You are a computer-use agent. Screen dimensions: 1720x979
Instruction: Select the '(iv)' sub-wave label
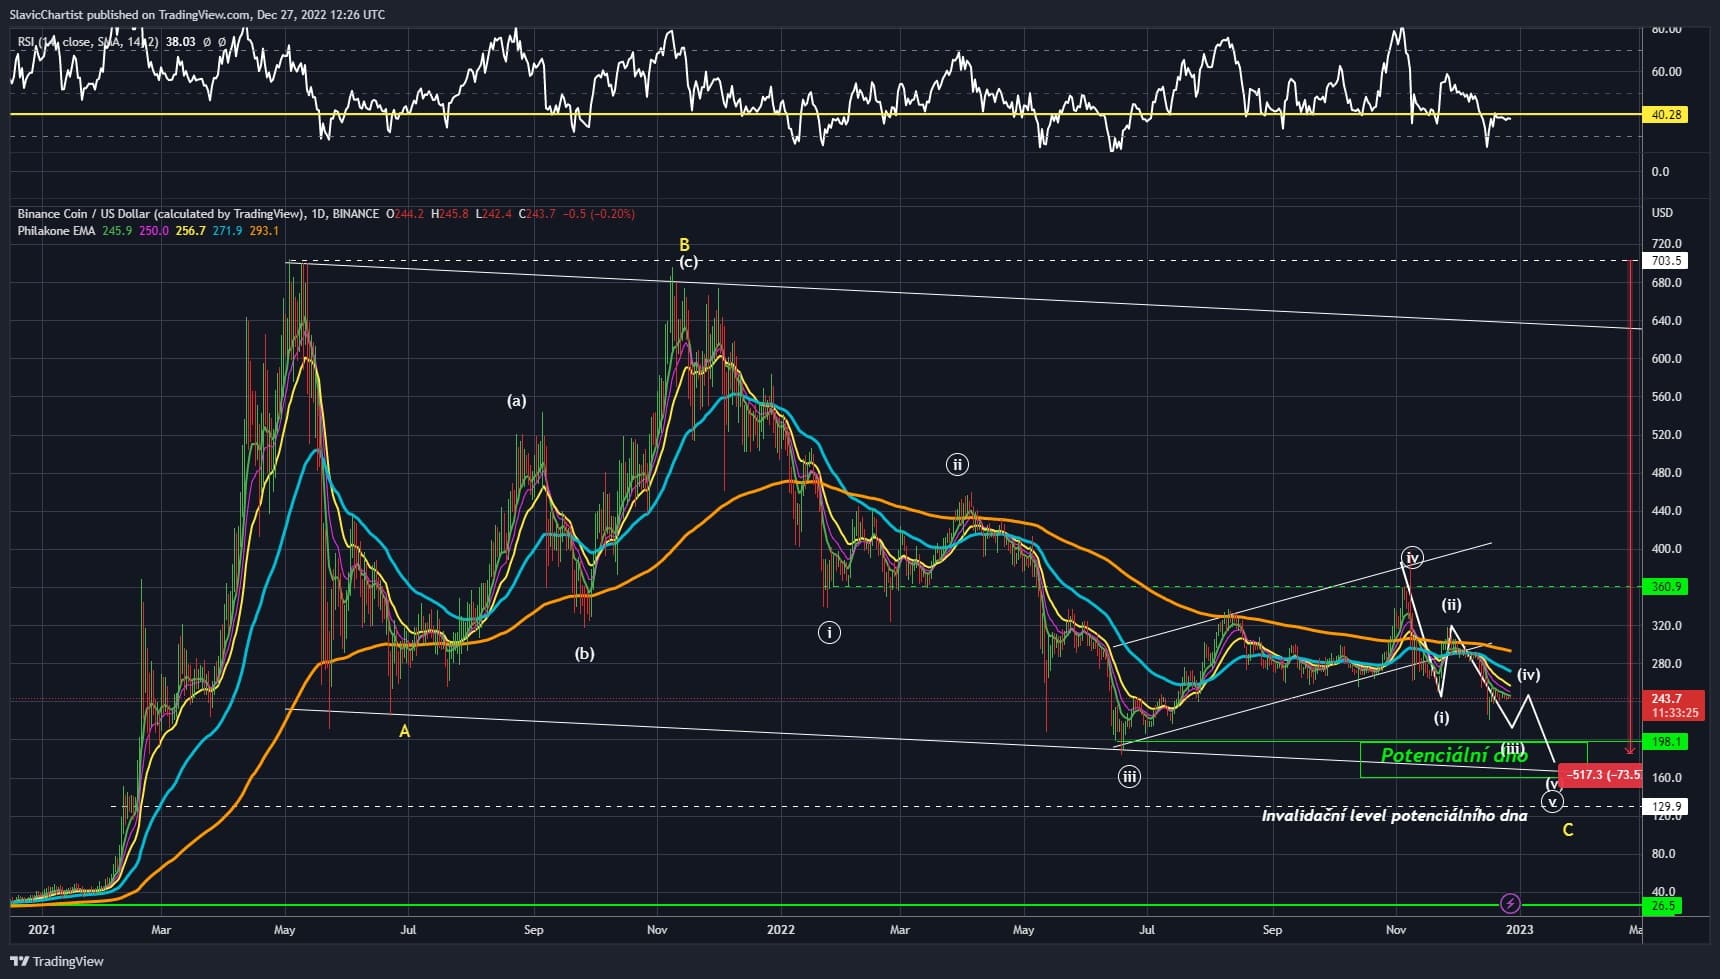click(1528, 675)
